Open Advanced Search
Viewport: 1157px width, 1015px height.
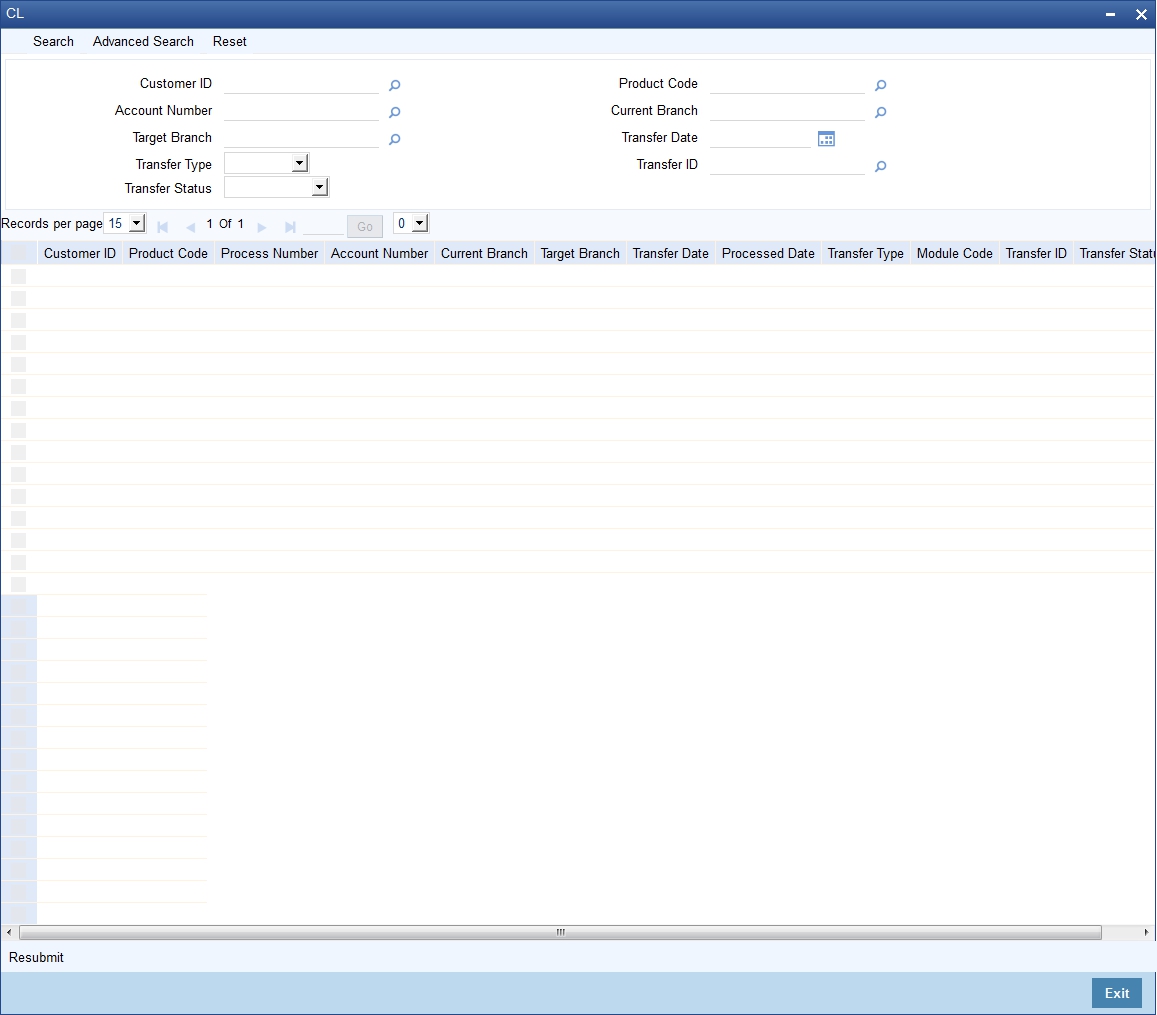coord(143,42)
